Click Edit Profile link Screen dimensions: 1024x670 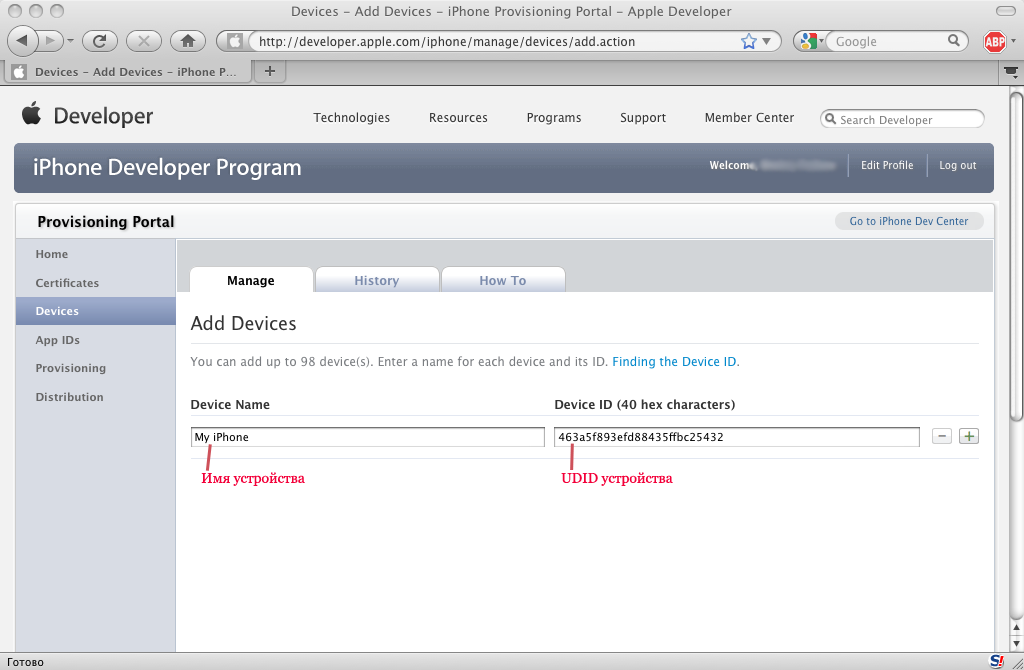(887, 165)
